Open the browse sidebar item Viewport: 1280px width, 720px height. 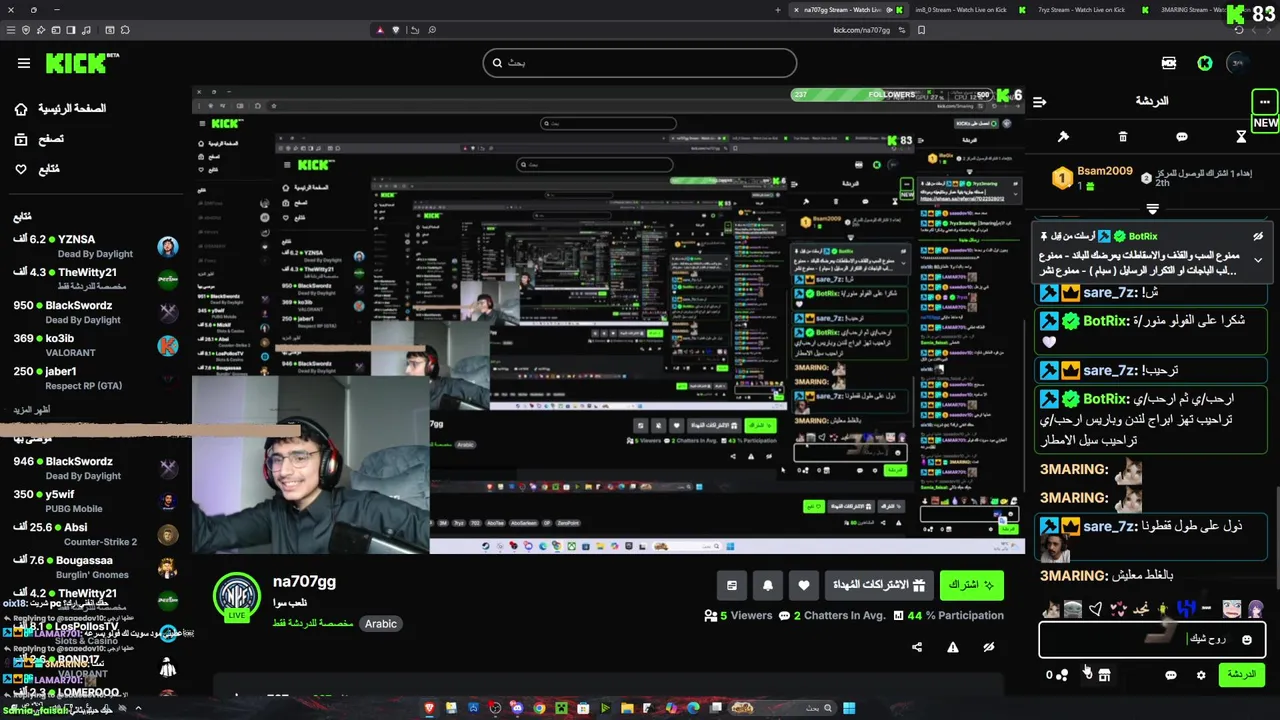(x=40, y=139)
